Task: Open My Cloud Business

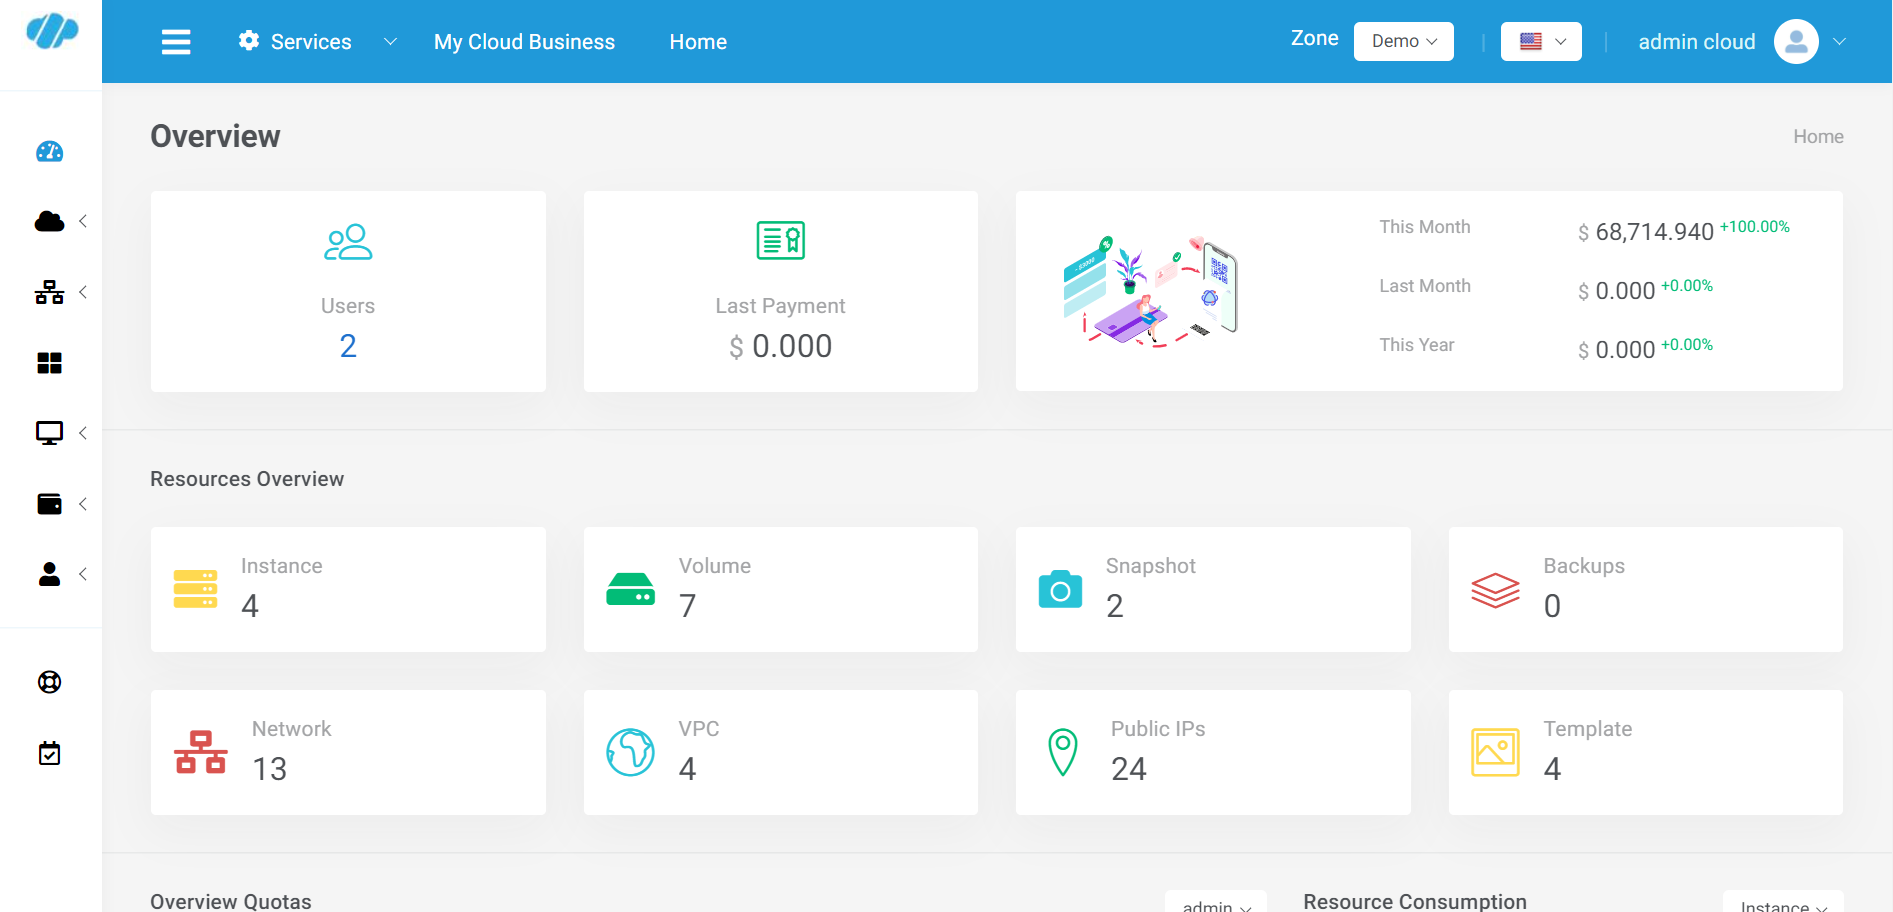Action: (524, 41)
